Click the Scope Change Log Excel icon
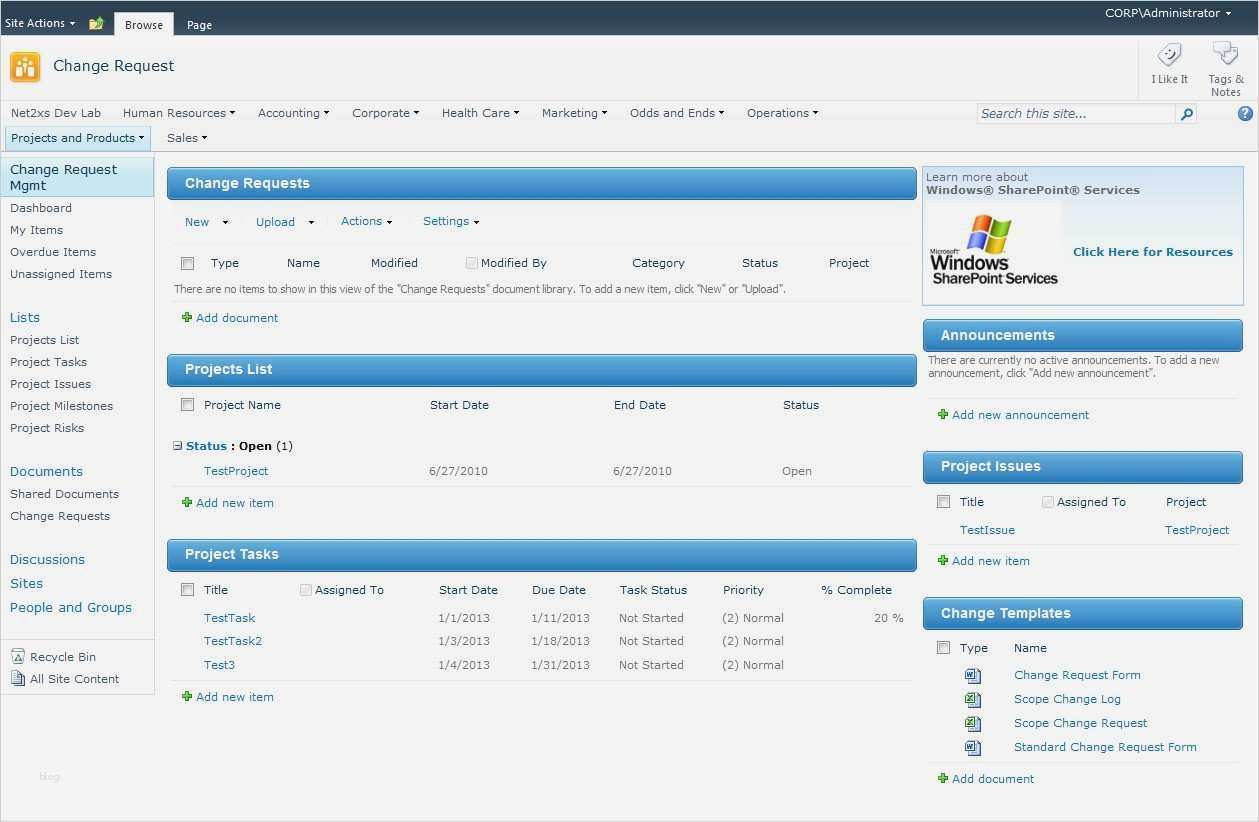 coord(972,699)
